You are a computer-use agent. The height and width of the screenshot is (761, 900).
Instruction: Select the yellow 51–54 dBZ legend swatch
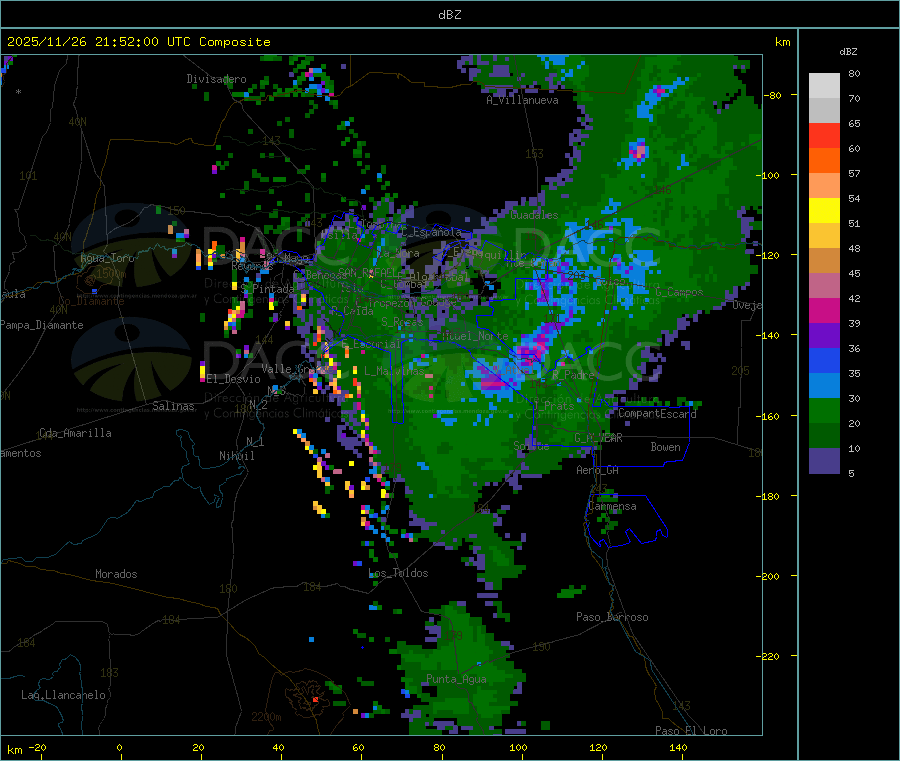[x=824, y=211]
